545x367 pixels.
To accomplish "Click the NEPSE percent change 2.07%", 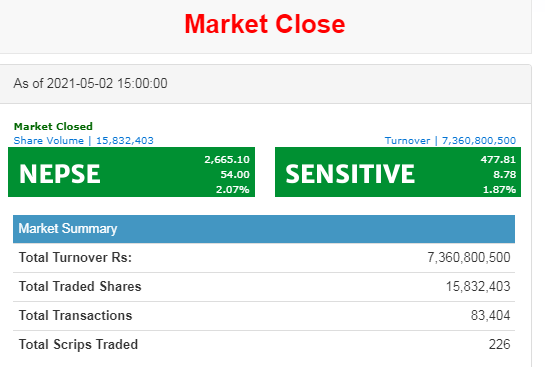I will tap(233, 189).
